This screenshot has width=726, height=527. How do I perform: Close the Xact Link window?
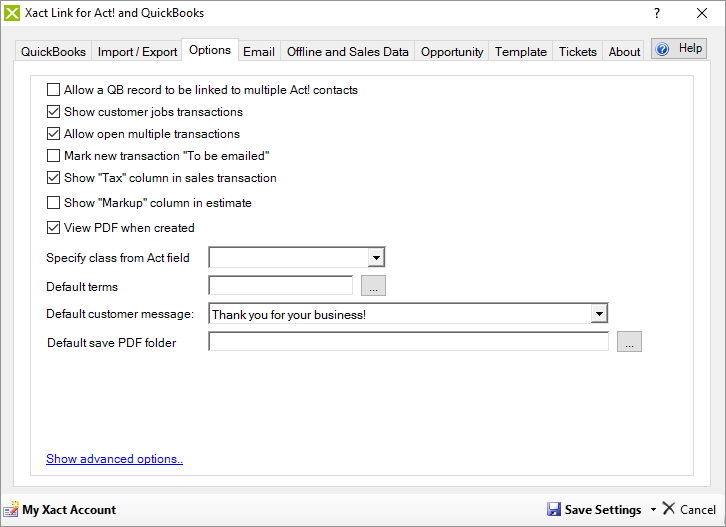point(702,13)
